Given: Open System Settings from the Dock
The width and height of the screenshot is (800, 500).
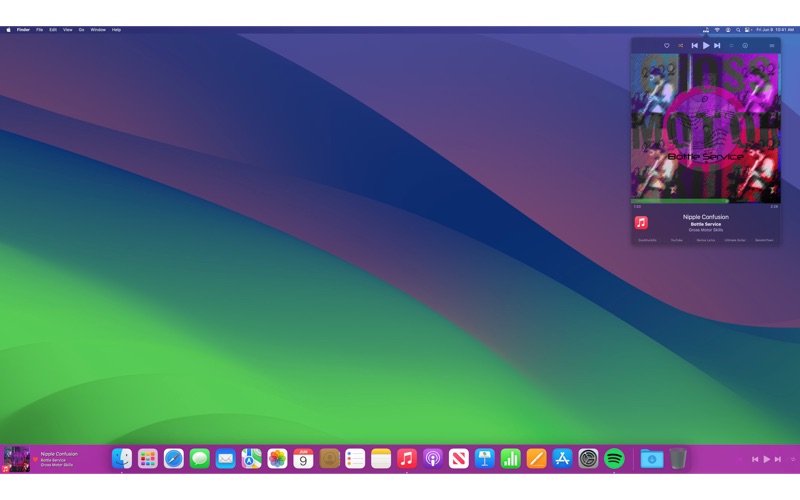Looking at the screenshot, I should click(x=588, y=458).
